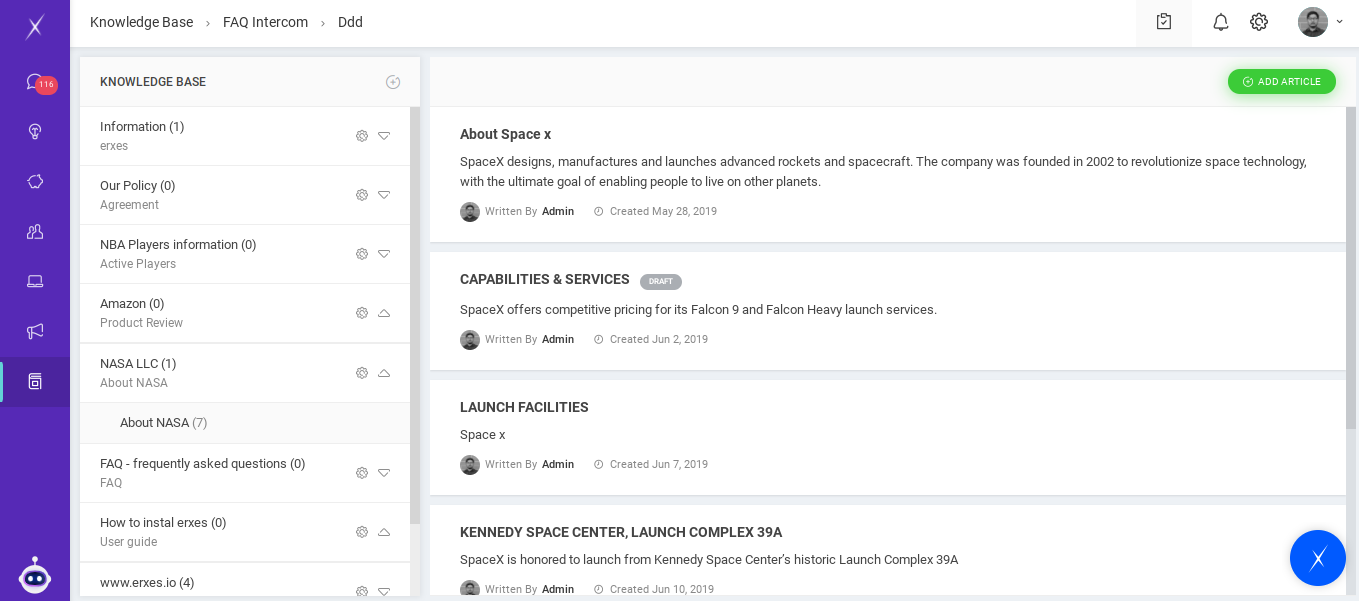
Task: Open the conversations inbox icon with 116 badge
Action: point(35,82)
